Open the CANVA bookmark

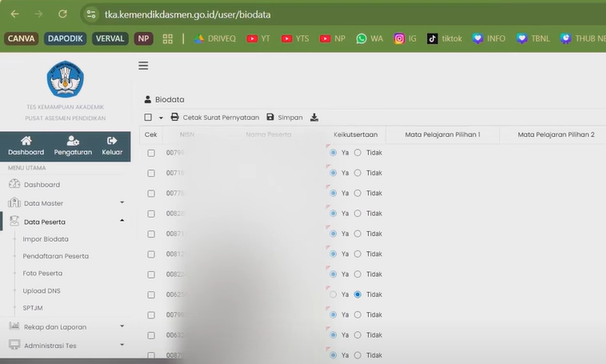(x=21, y=38)
